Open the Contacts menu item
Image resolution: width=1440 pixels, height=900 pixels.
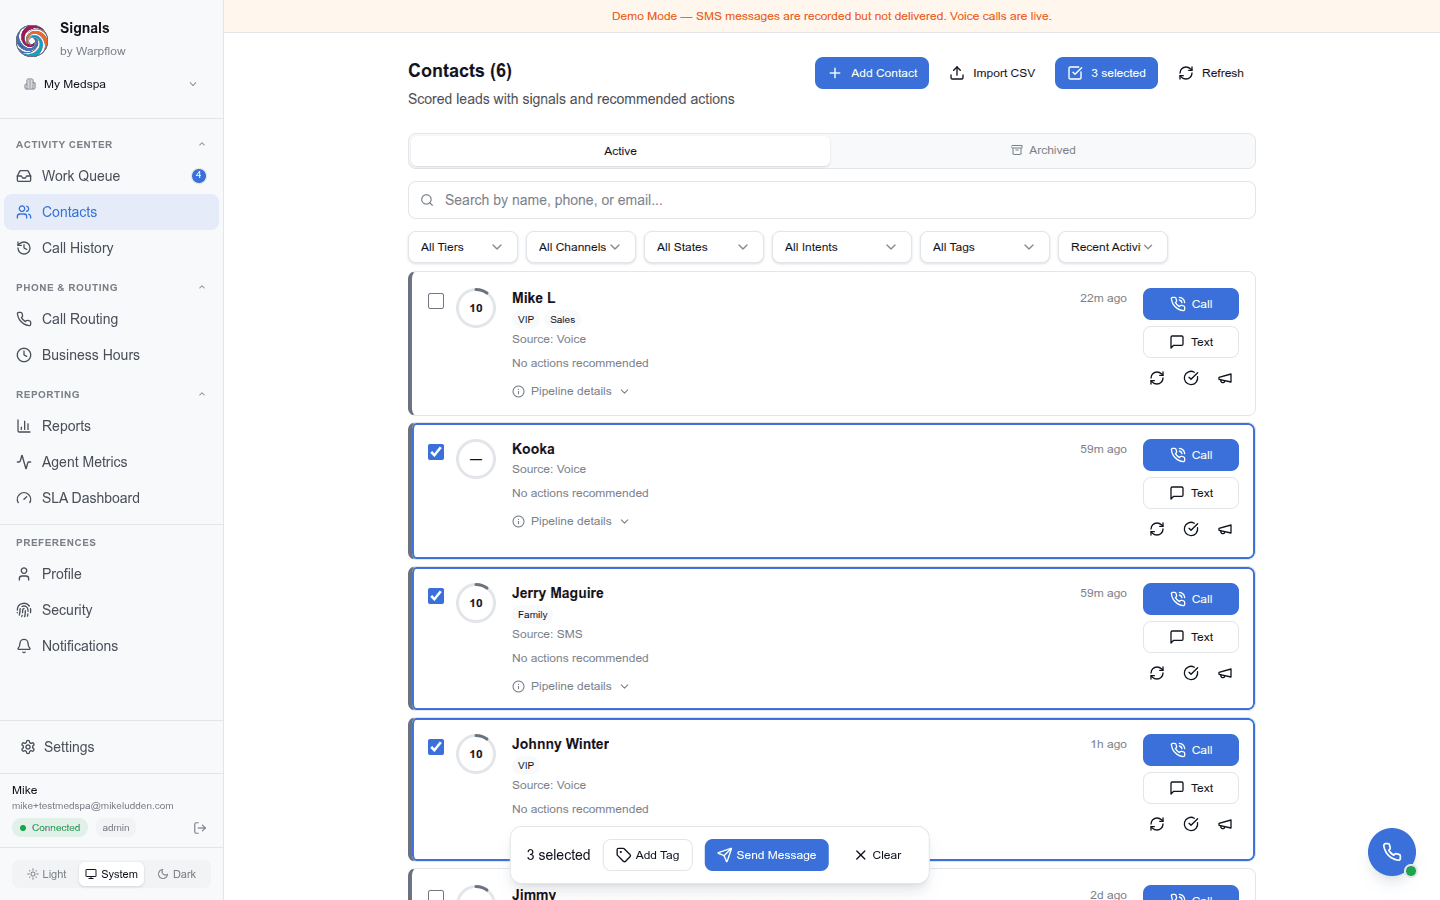[69, 211]
